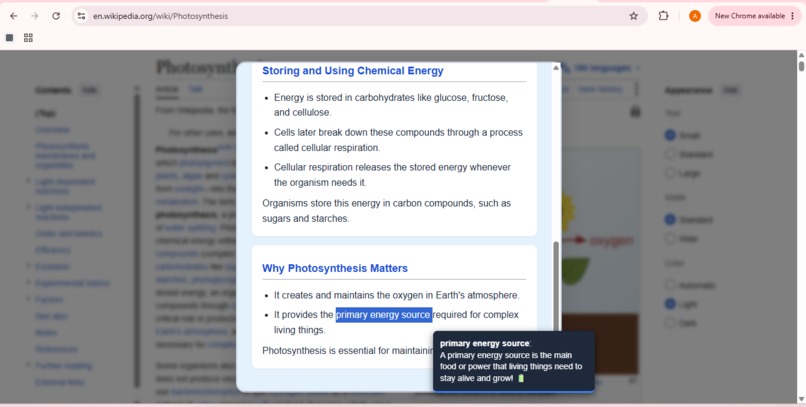Click the square icon in bookmarks bar
Screen dimensions: 806x407
(9, 38)
